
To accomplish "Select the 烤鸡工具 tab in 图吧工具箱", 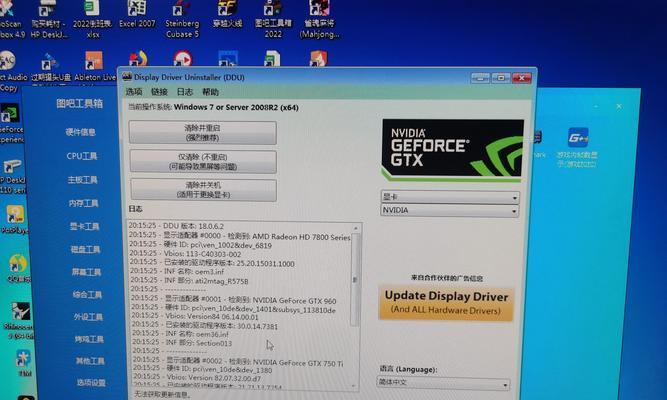I will coord(89,339).
